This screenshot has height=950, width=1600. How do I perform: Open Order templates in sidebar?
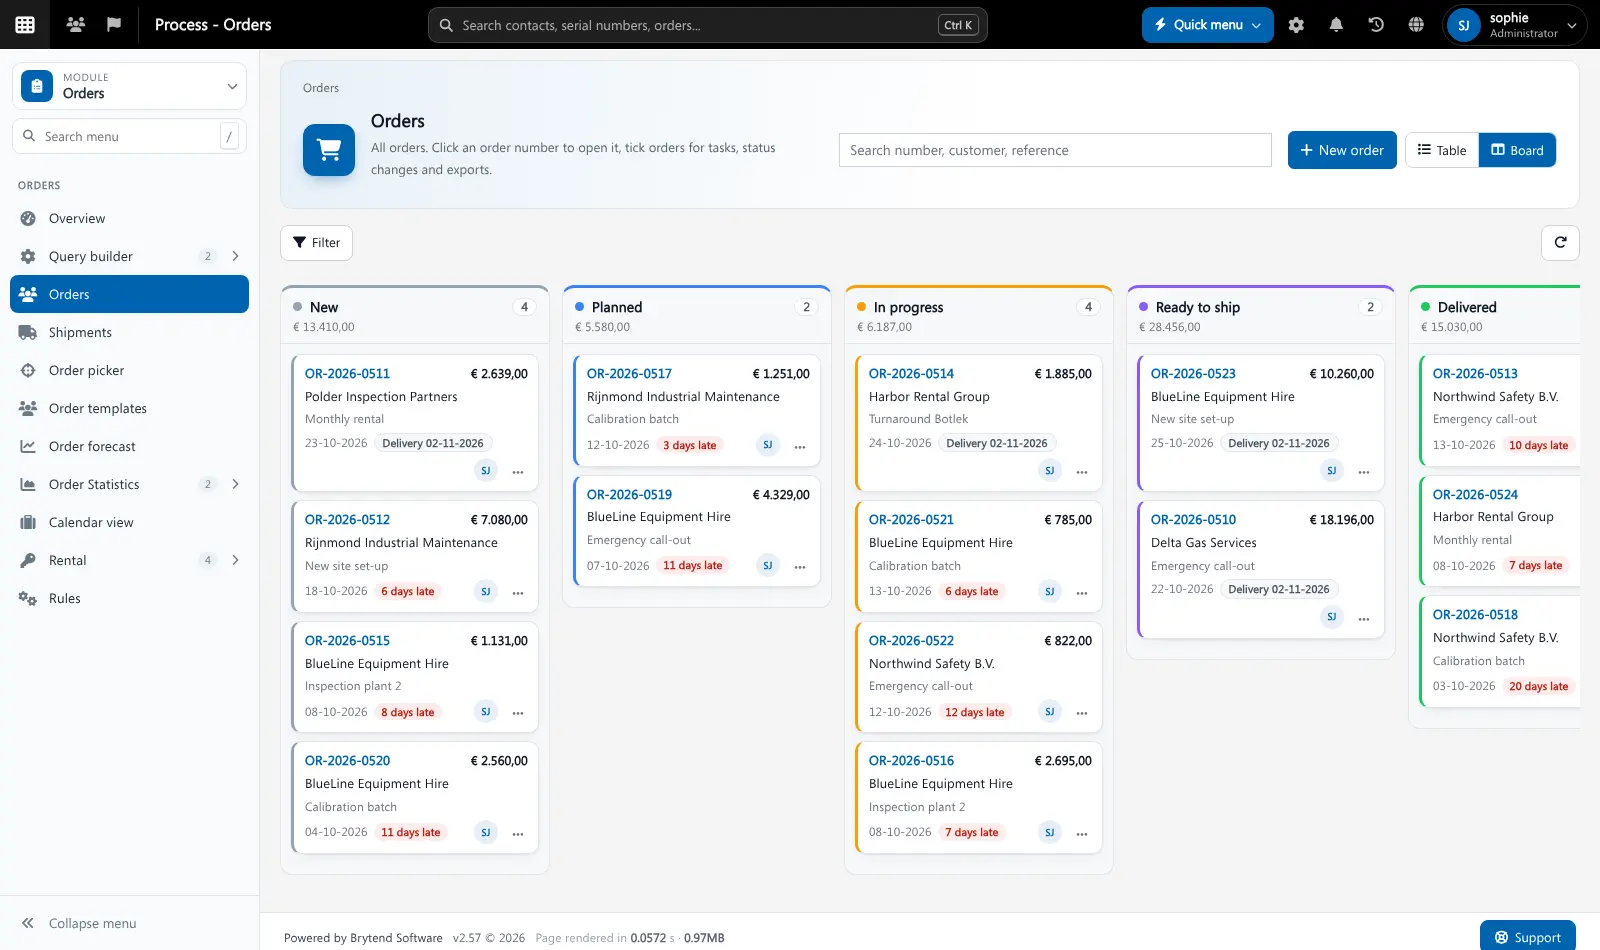pyautogui.click(x=130, y=408)
